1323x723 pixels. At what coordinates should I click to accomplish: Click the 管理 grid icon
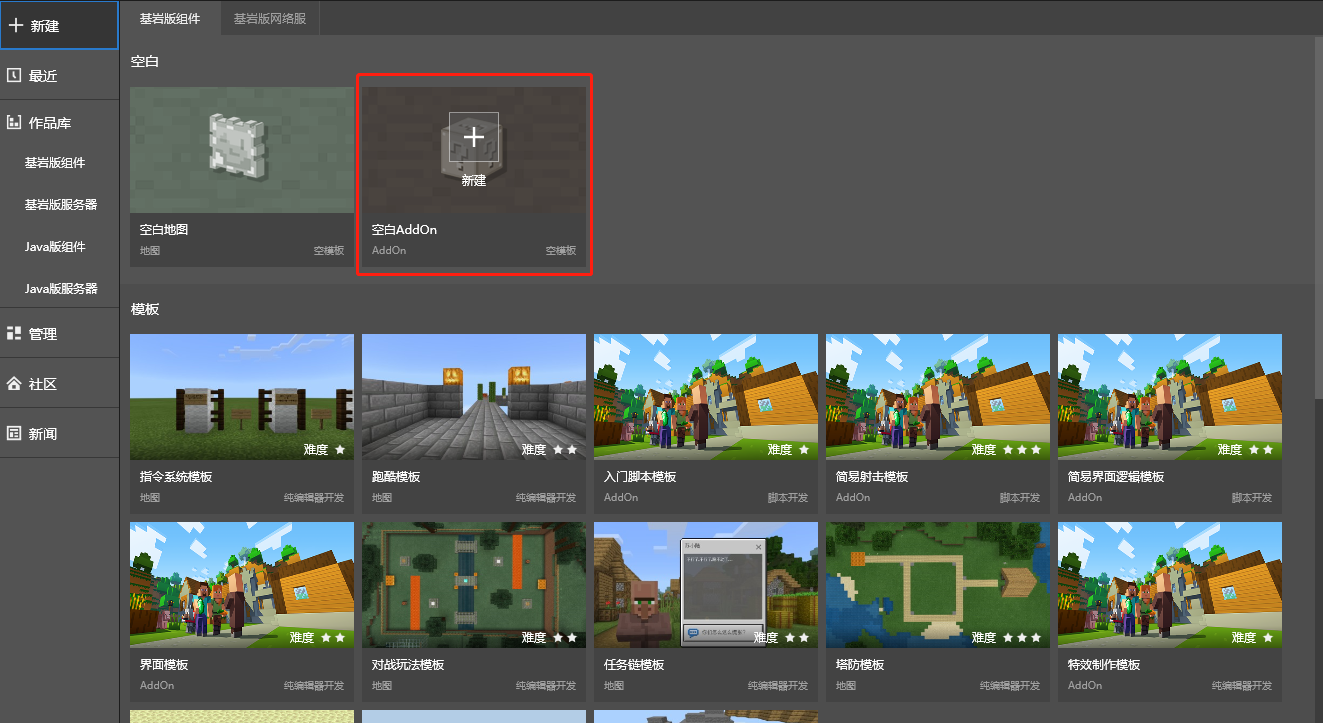point(14,333)
